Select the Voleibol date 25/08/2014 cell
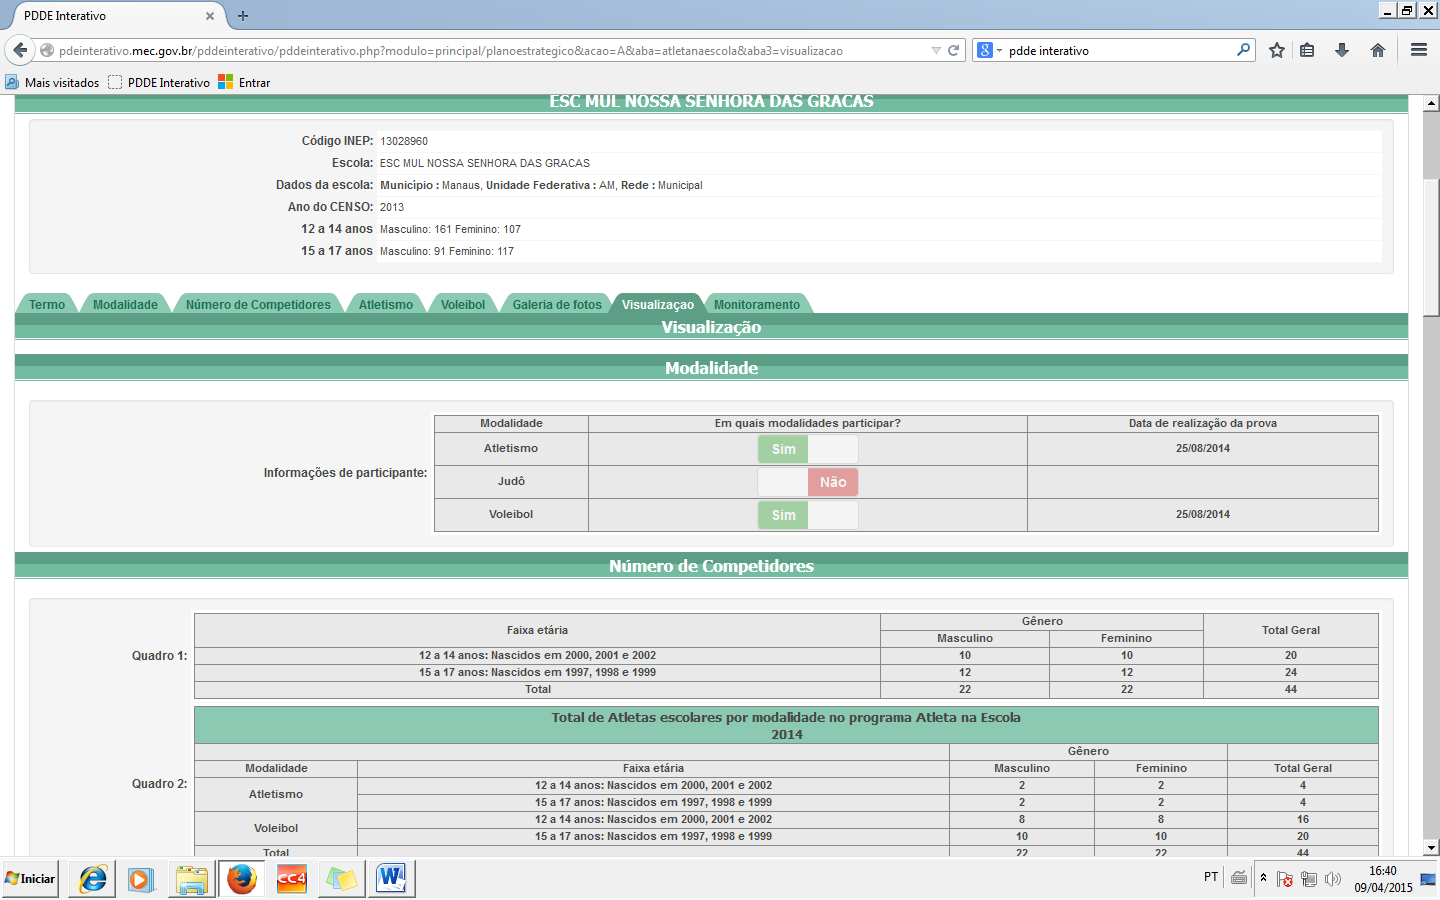This screenshot has width=1440, height=900. (x=1203, y=514)
